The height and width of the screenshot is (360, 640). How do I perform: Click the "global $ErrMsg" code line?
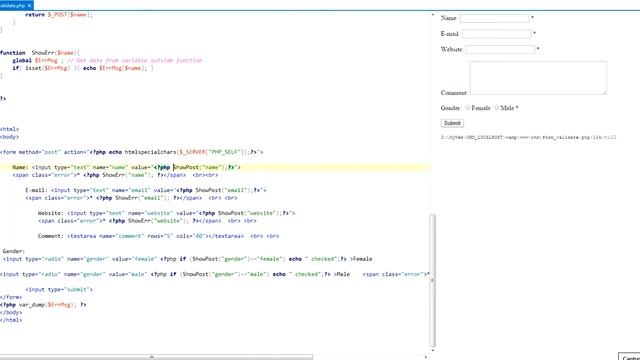107,60
